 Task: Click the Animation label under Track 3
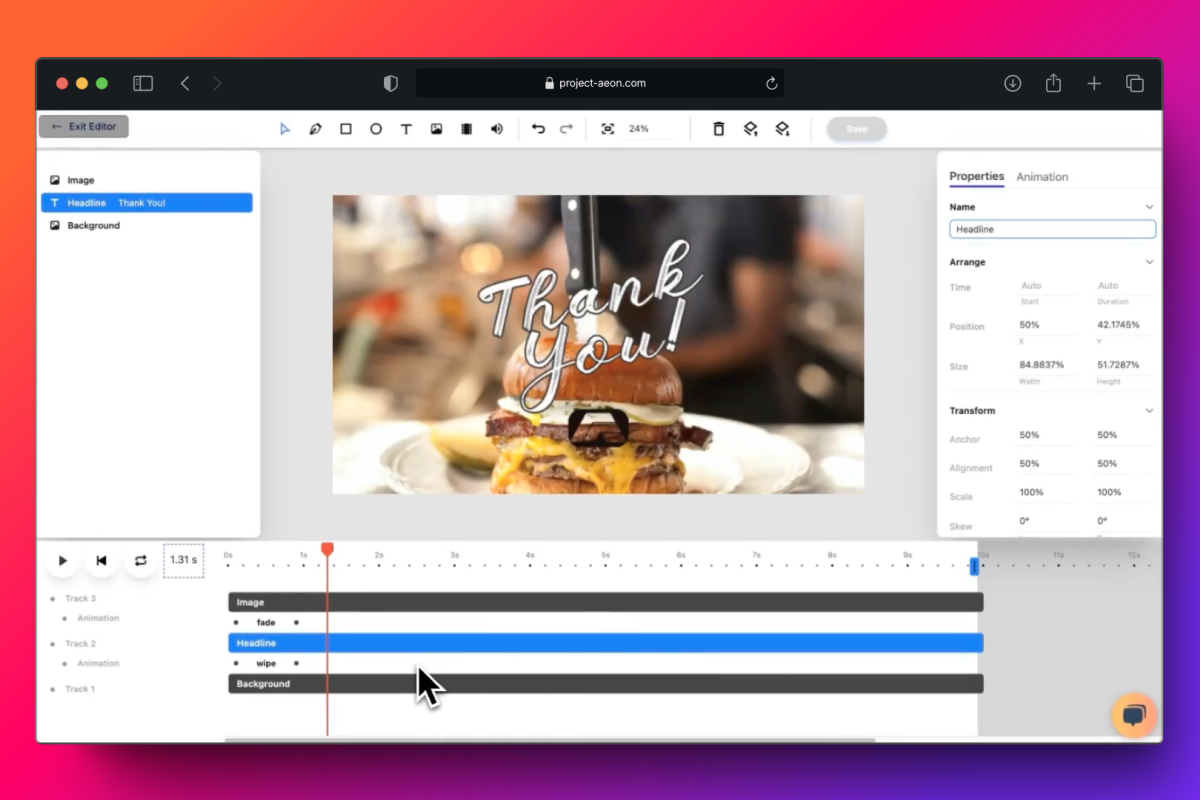(x=98, y=619)
